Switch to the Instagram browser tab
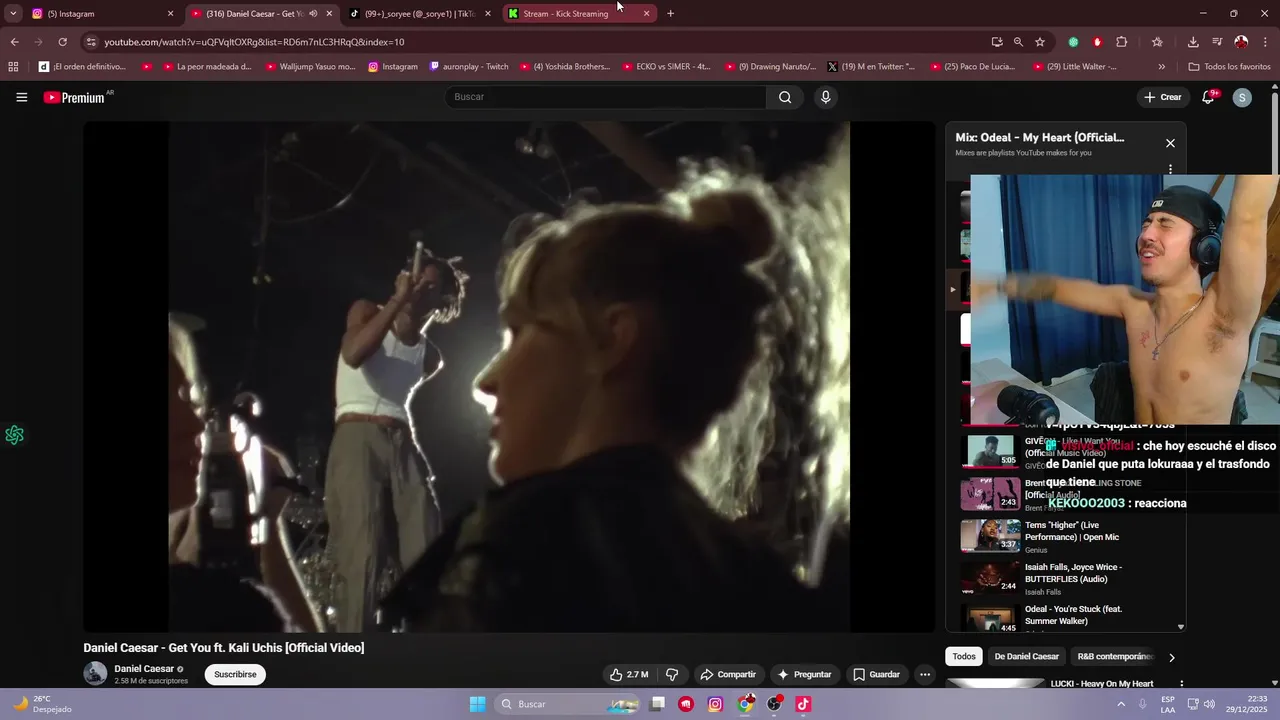The width and height of the screenshot is (1280, 720). pyautogui.click(x=102, y=14)
